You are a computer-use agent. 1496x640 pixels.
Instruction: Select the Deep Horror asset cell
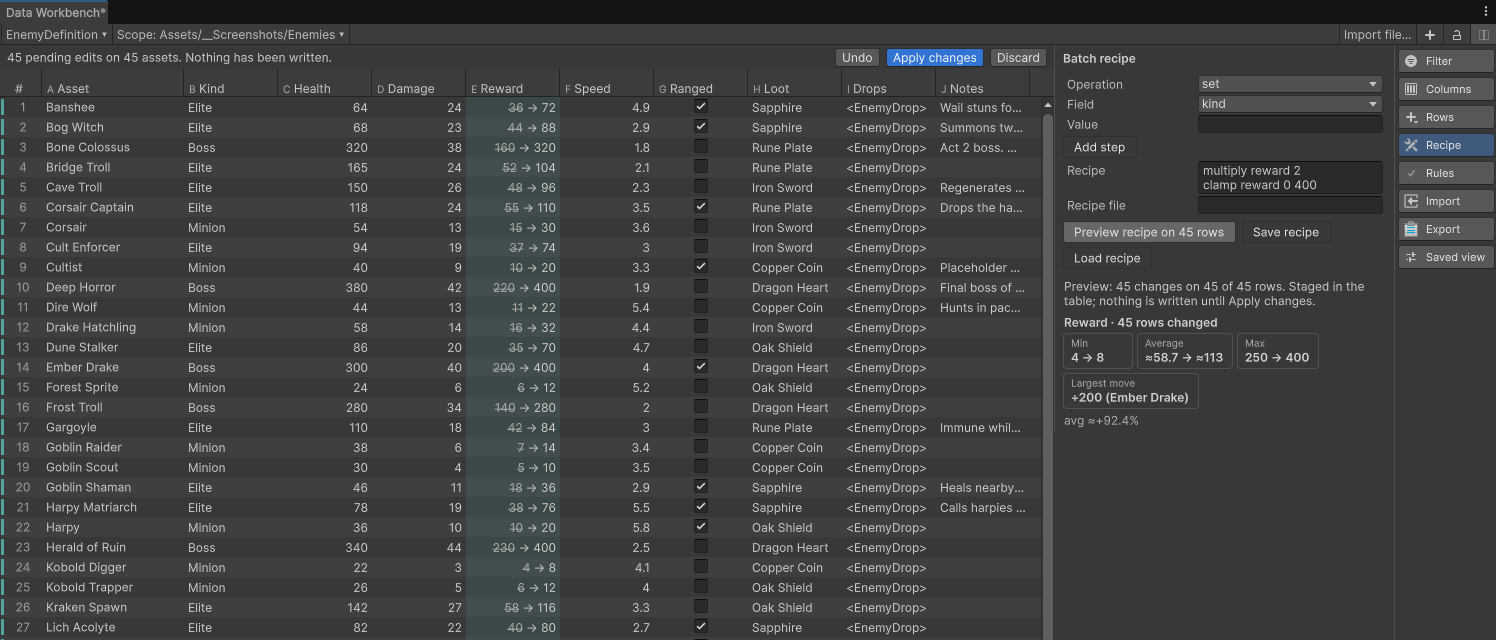(x=112, y=287)
